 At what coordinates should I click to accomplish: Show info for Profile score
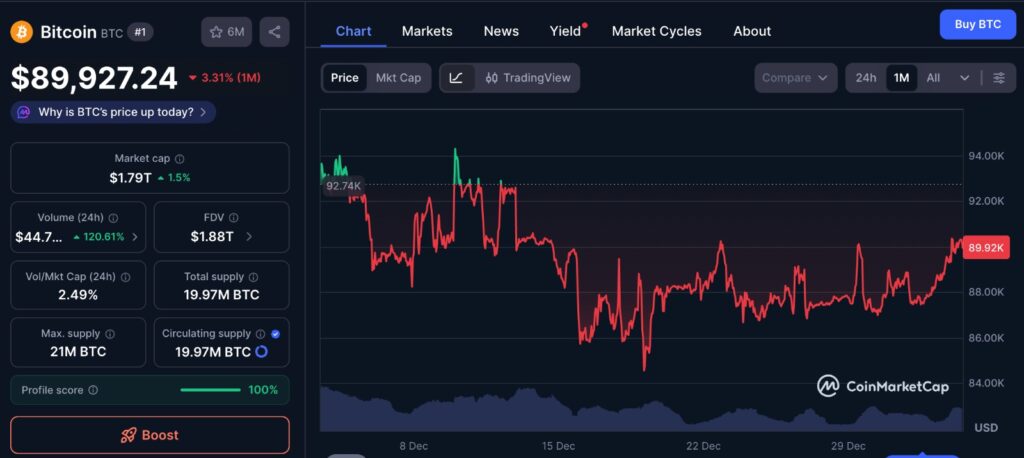(x=93, y=390)
